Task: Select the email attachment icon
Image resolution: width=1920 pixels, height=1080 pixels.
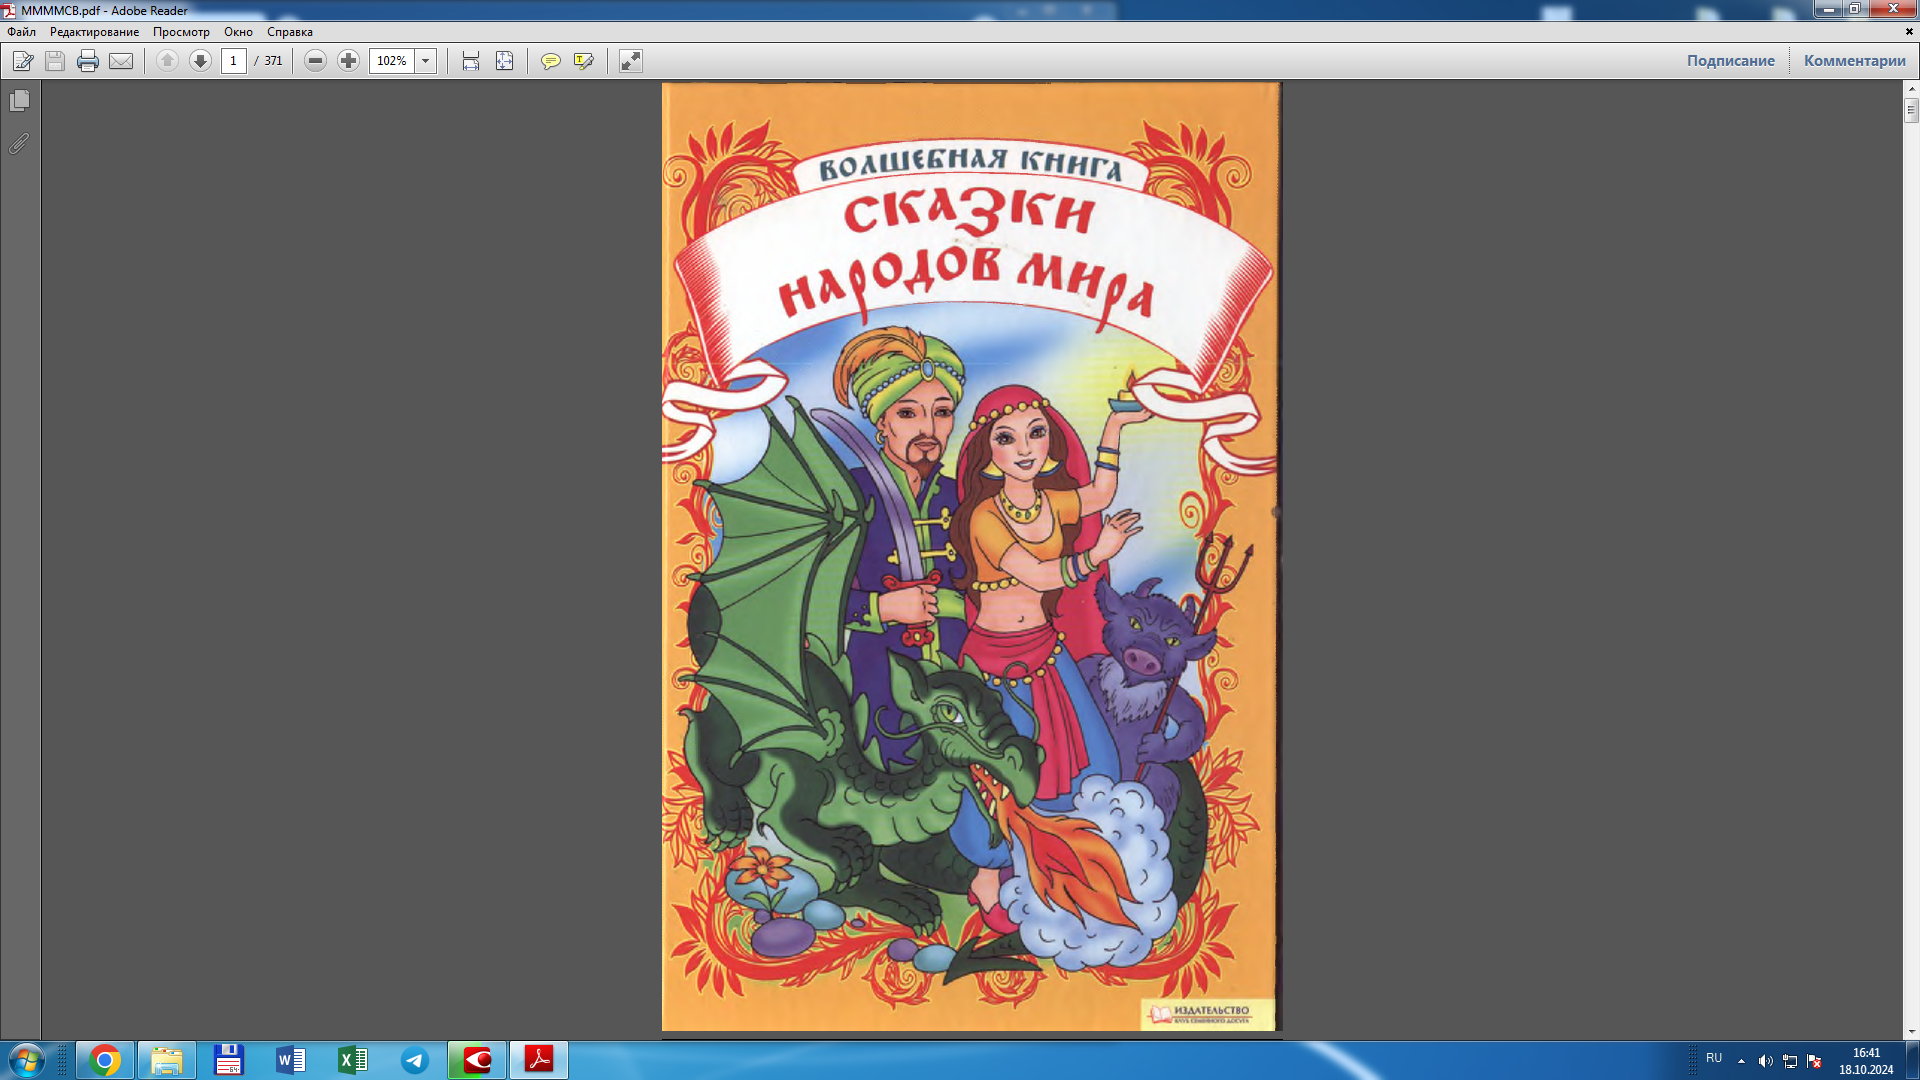Action: tap(121, 61)
